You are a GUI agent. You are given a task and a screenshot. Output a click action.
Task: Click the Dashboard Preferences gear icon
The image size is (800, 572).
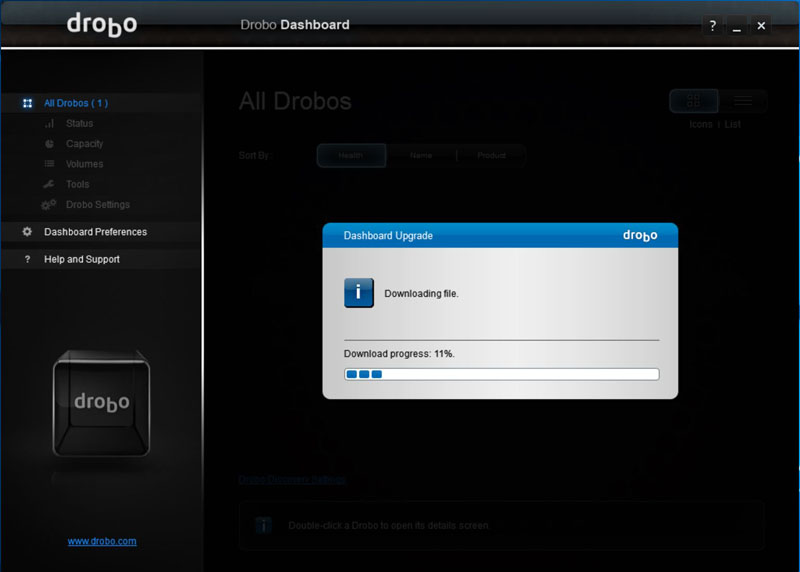(x=27, y=232)
